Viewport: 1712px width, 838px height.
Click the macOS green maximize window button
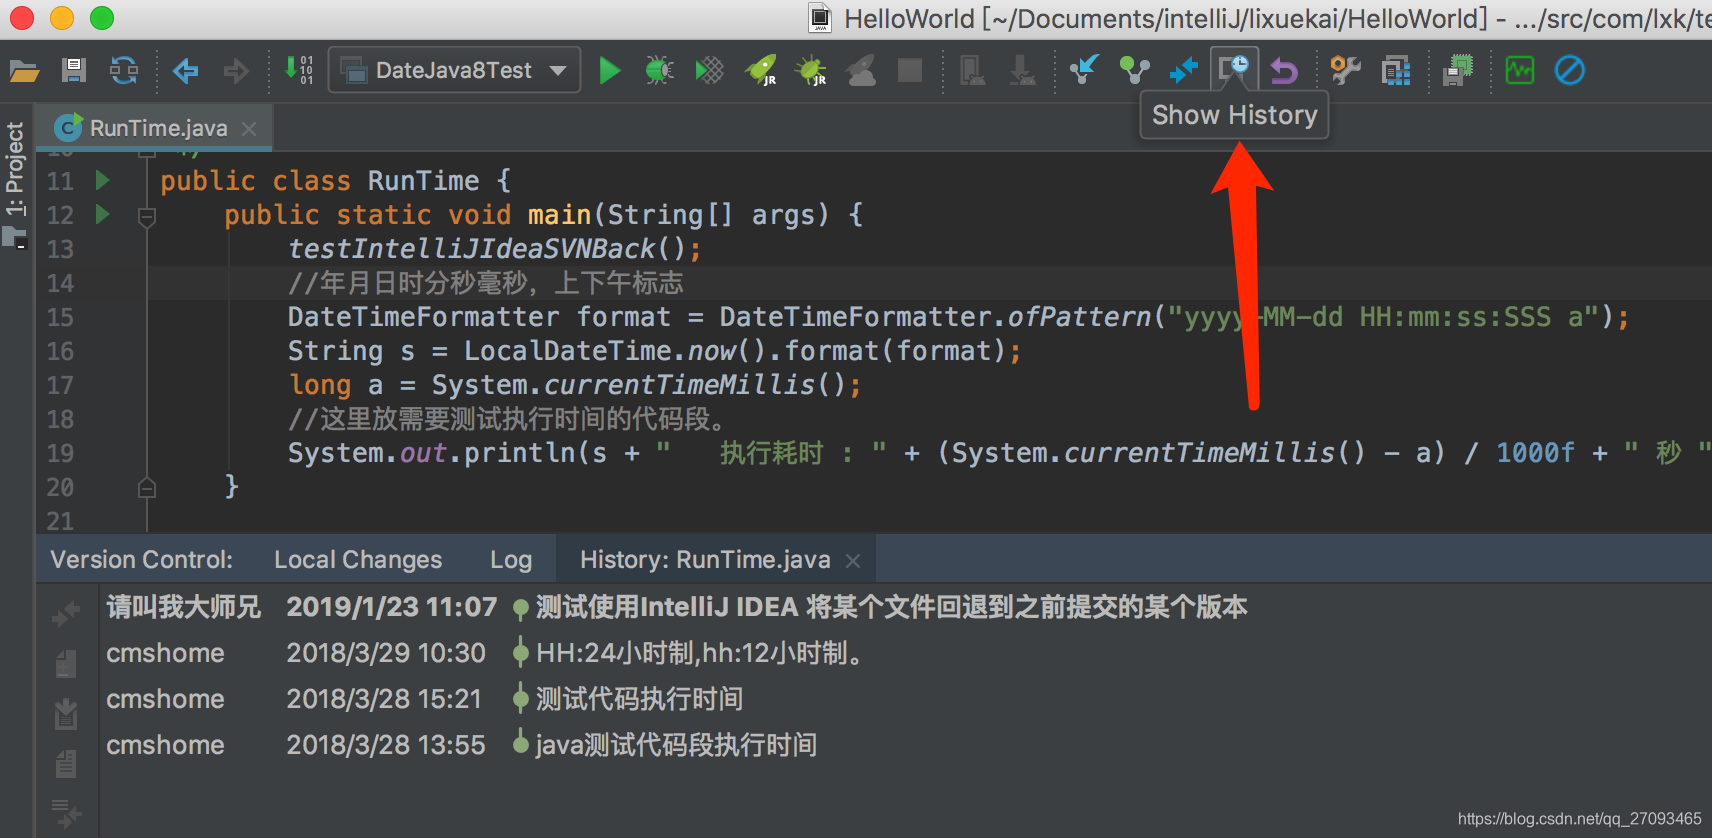coord(102,18)
